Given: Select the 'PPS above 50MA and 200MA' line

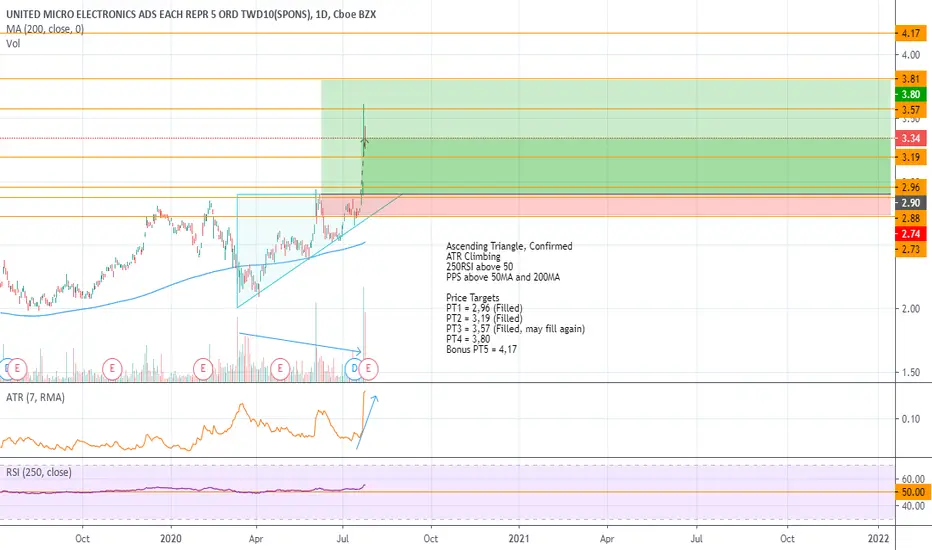Looking at the screenshot, I should click(503, 277).
